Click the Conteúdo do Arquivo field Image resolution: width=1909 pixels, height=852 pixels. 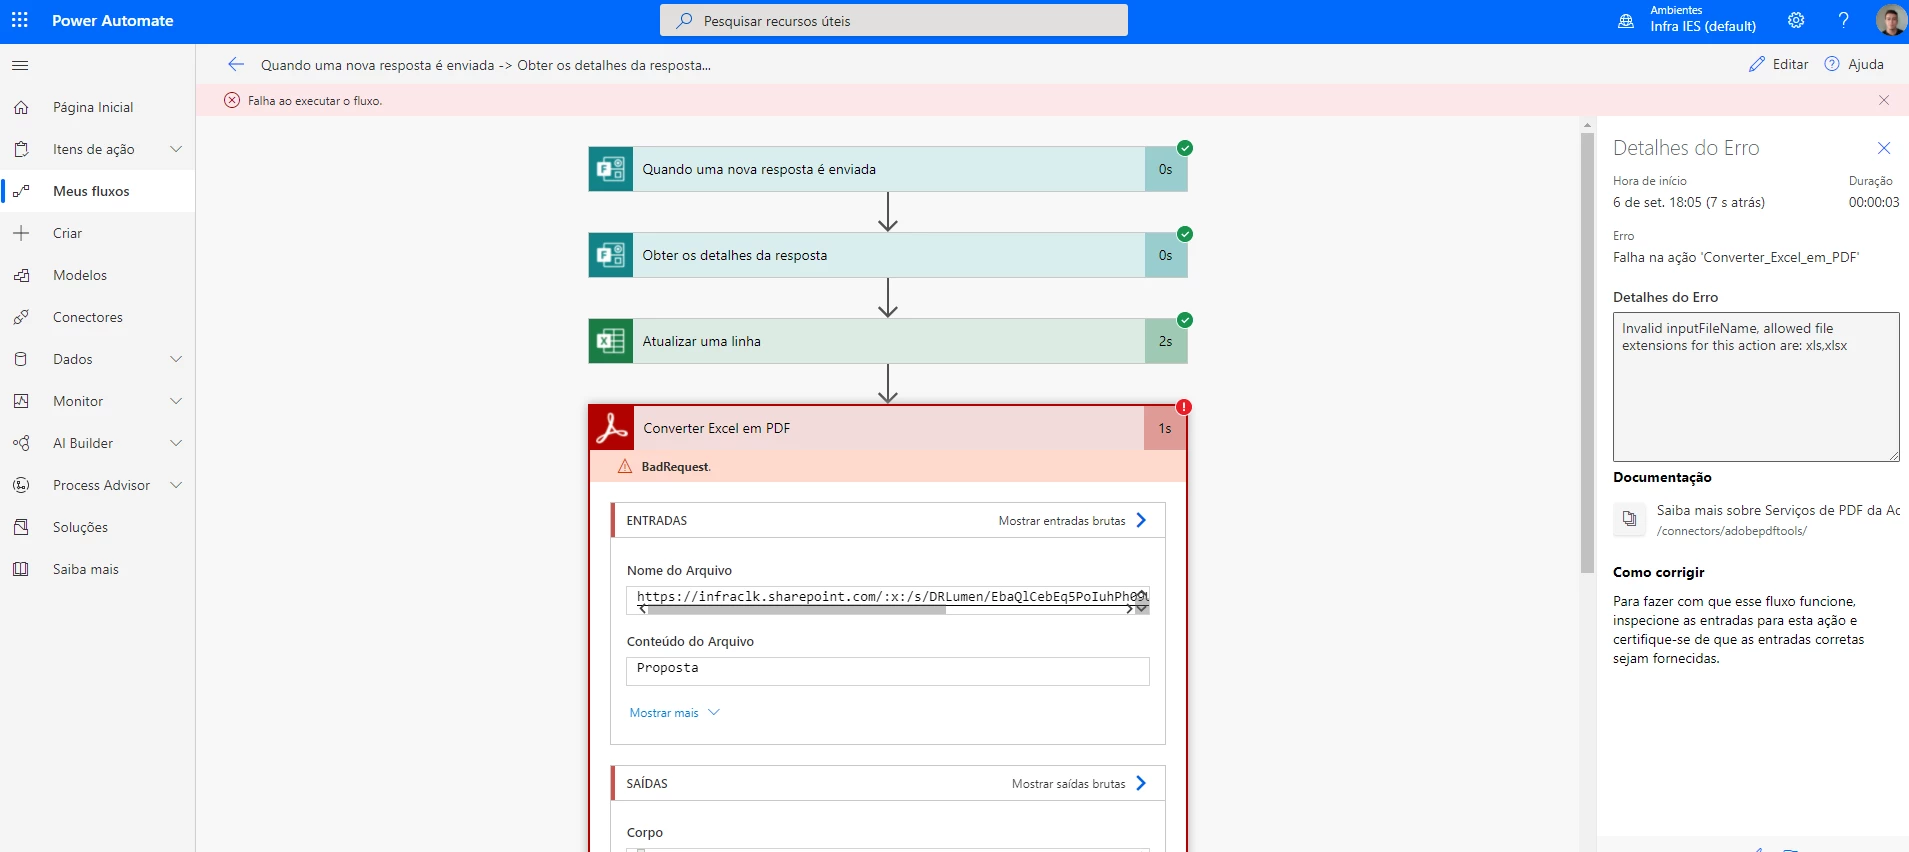pyautogui.click(x=888, y=671)
